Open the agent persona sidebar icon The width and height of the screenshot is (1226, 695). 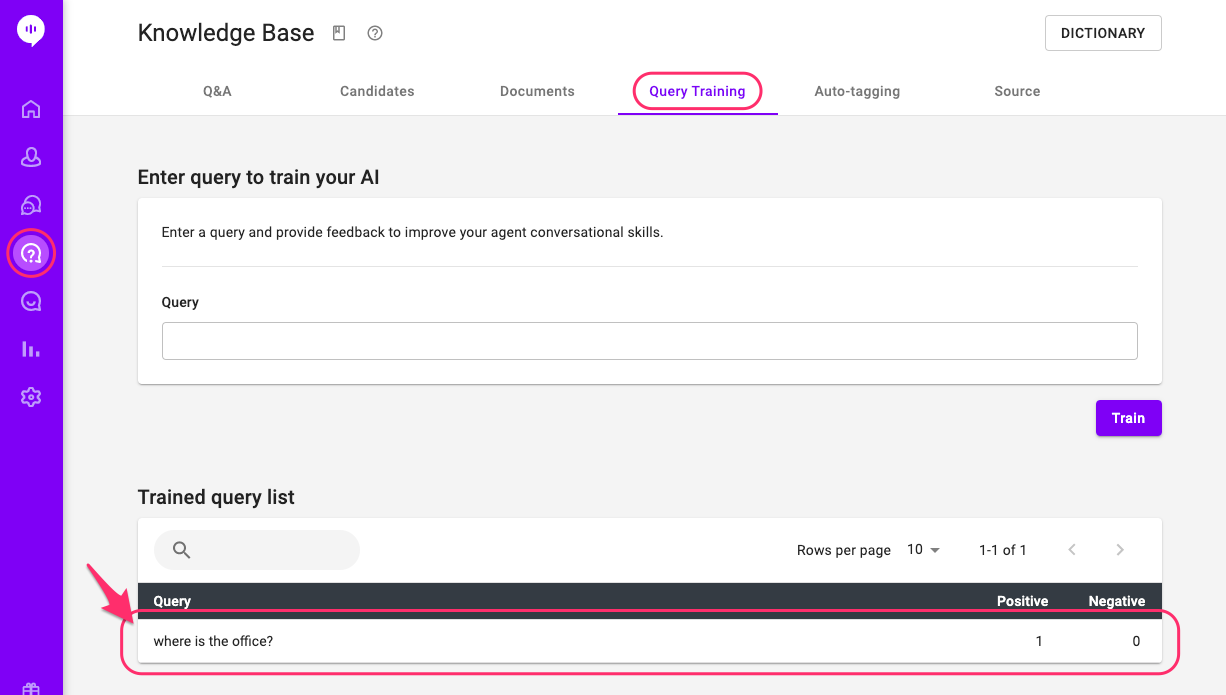(x=31, y=157)
